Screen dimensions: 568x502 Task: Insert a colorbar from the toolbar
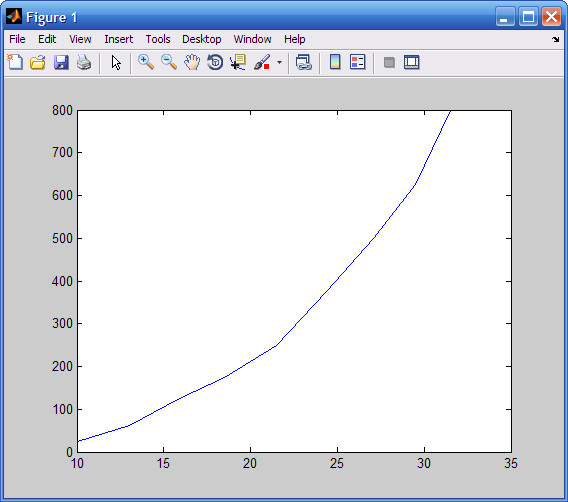pos(335,62)
